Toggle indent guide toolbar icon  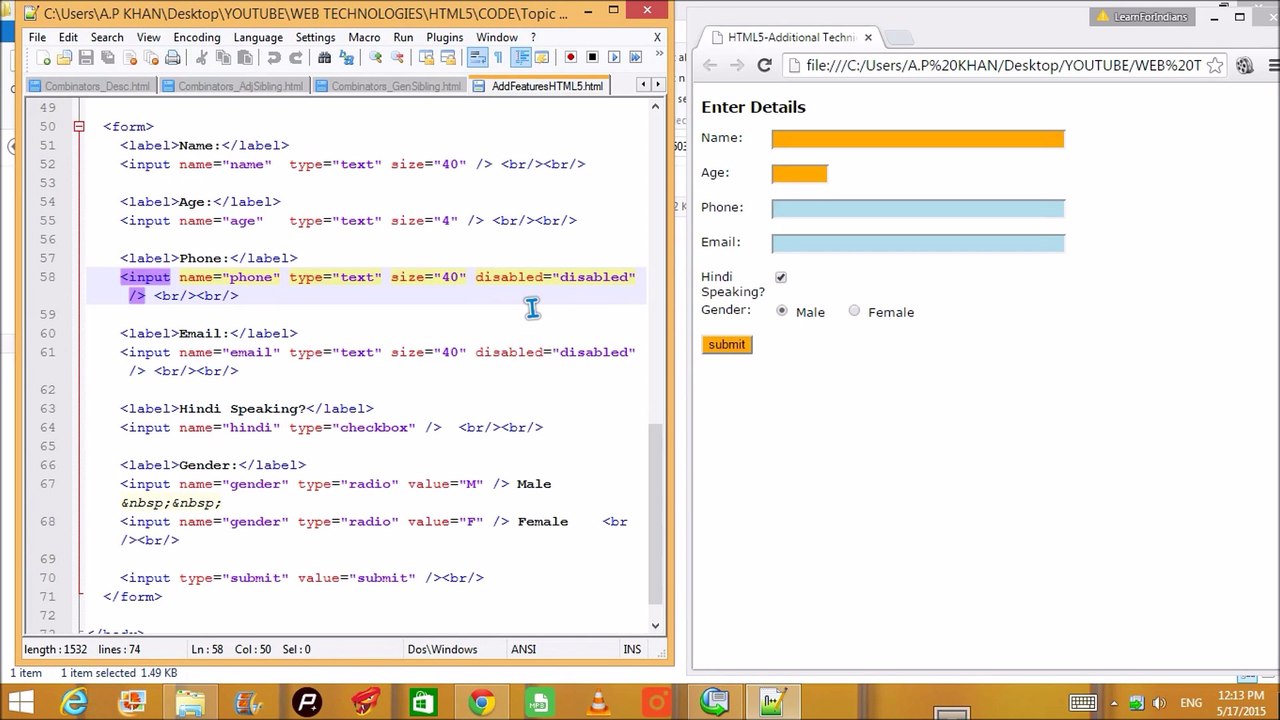tap(520, 58)
